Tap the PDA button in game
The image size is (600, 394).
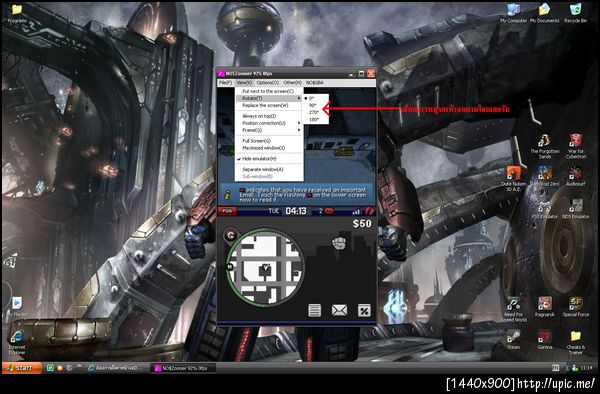coord(227,211)
